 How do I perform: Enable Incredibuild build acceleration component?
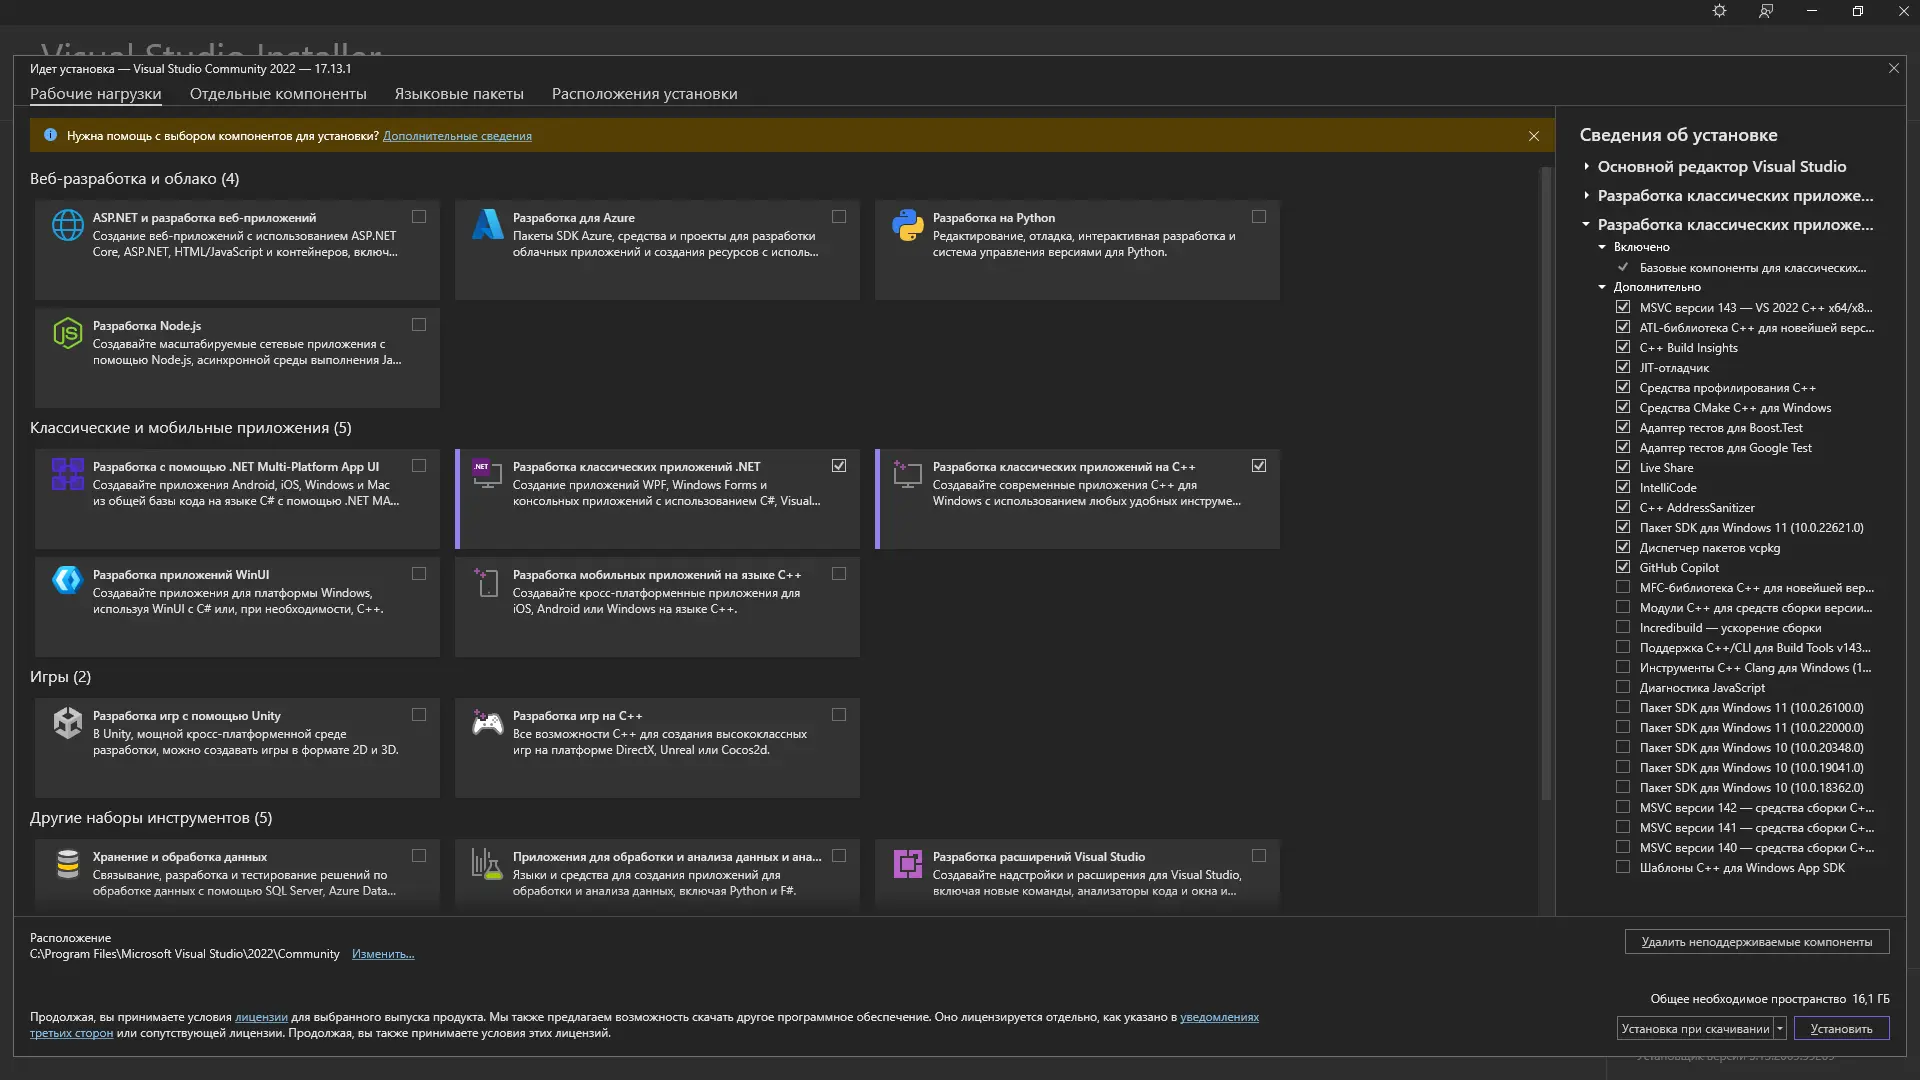1623,627
